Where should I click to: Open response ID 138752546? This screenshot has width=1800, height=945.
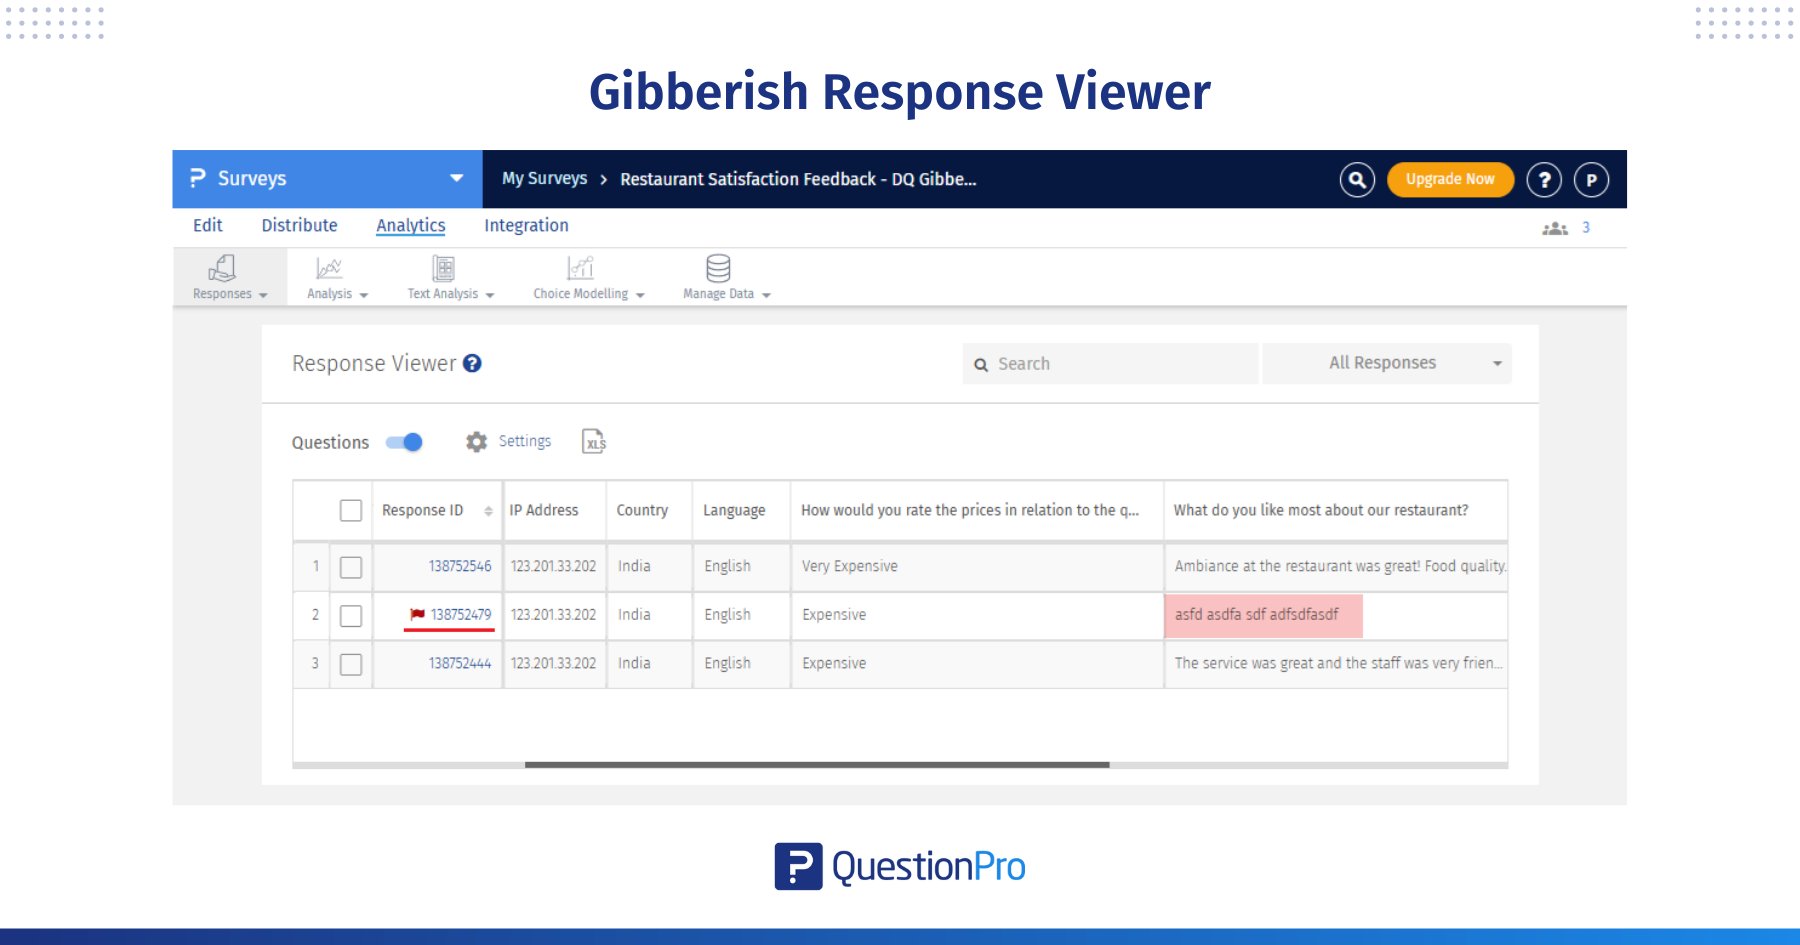(460, 566)
